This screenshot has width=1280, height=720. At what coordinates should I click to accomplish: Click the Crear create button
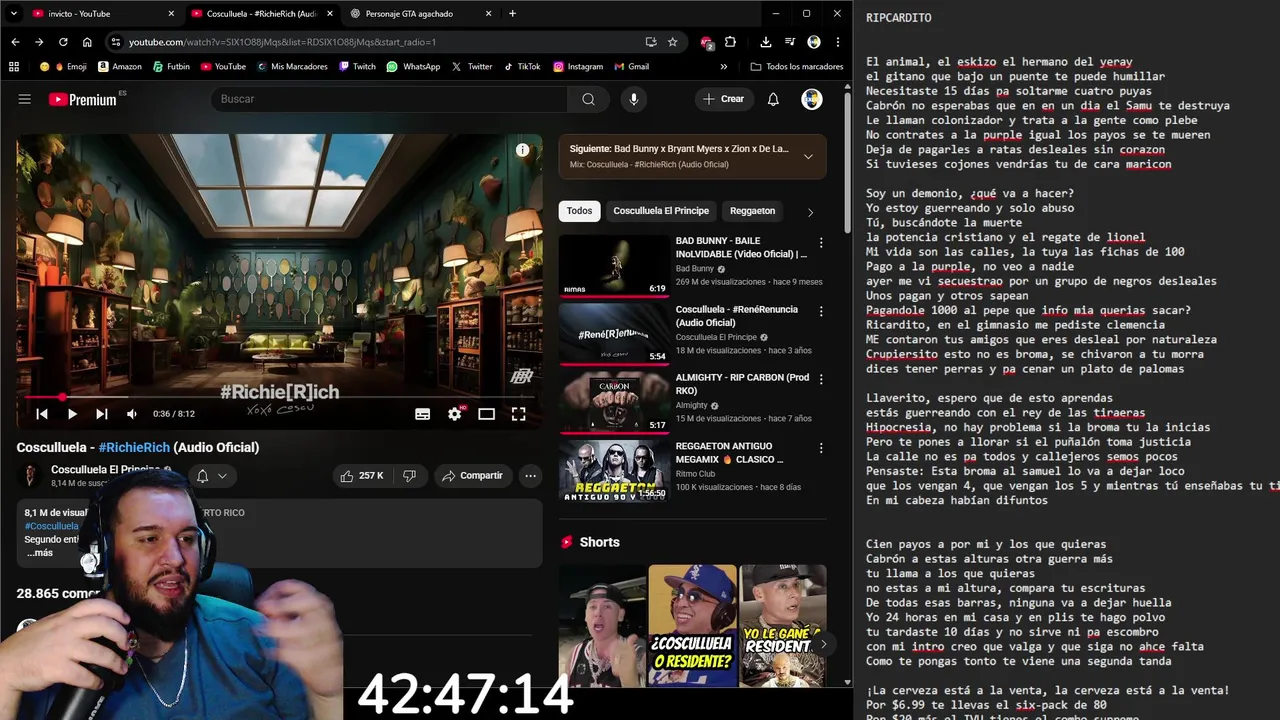[x=723, y=99]
